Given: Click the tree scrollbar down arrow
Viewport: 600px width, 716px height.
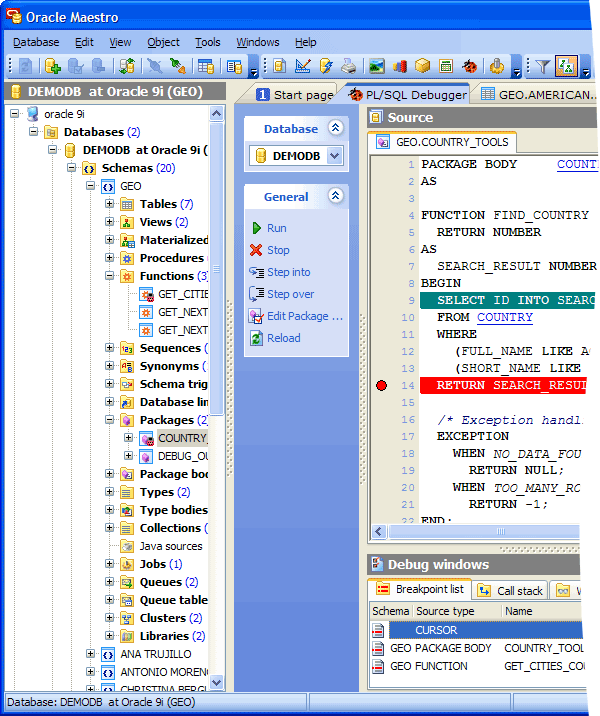Looking at the screenshot, I should pos(217,682).
